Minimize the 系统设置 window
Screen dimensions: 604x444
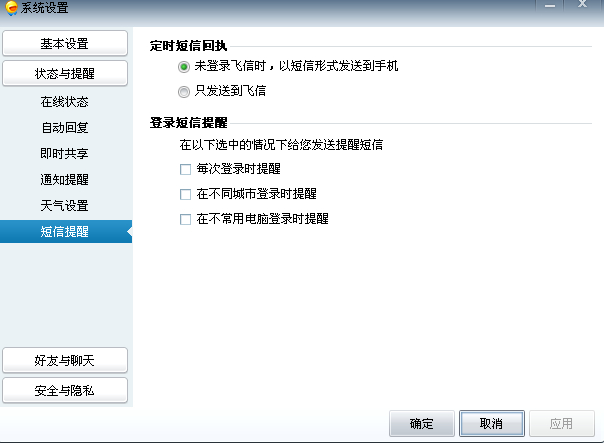(550, 6)
